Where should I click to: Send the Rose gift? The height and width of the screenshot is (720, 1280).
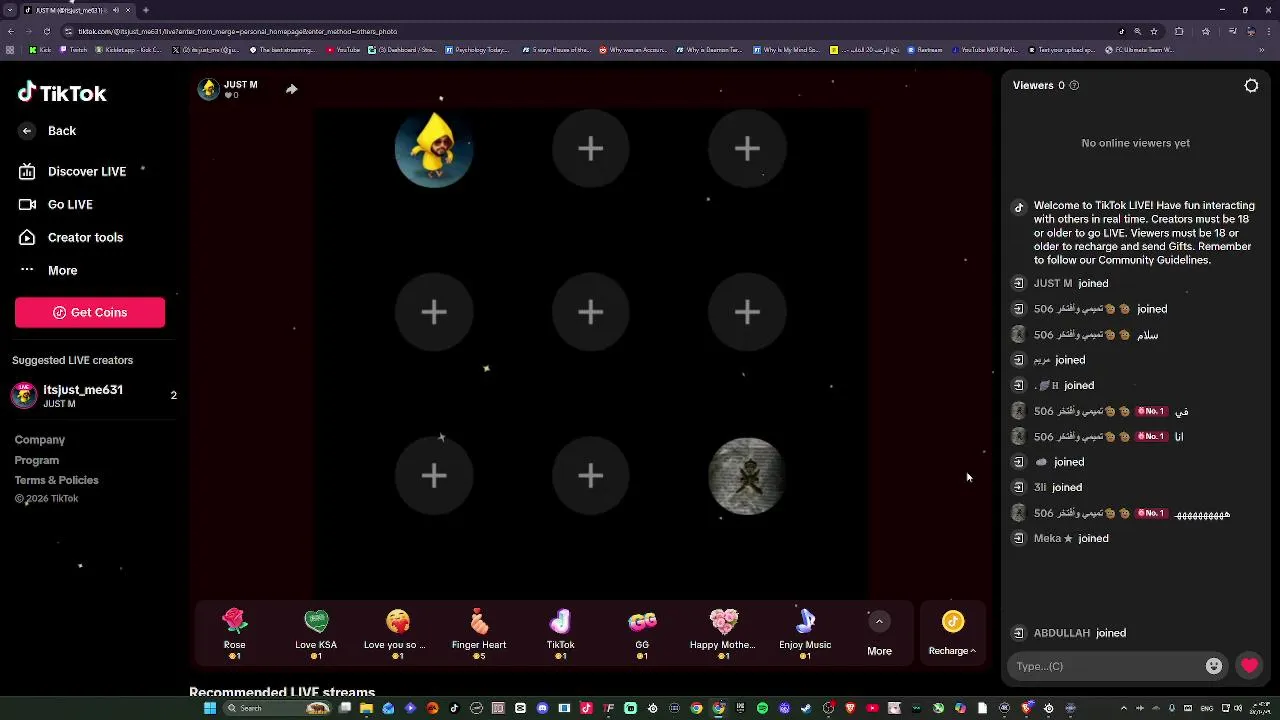click(234, 634)
